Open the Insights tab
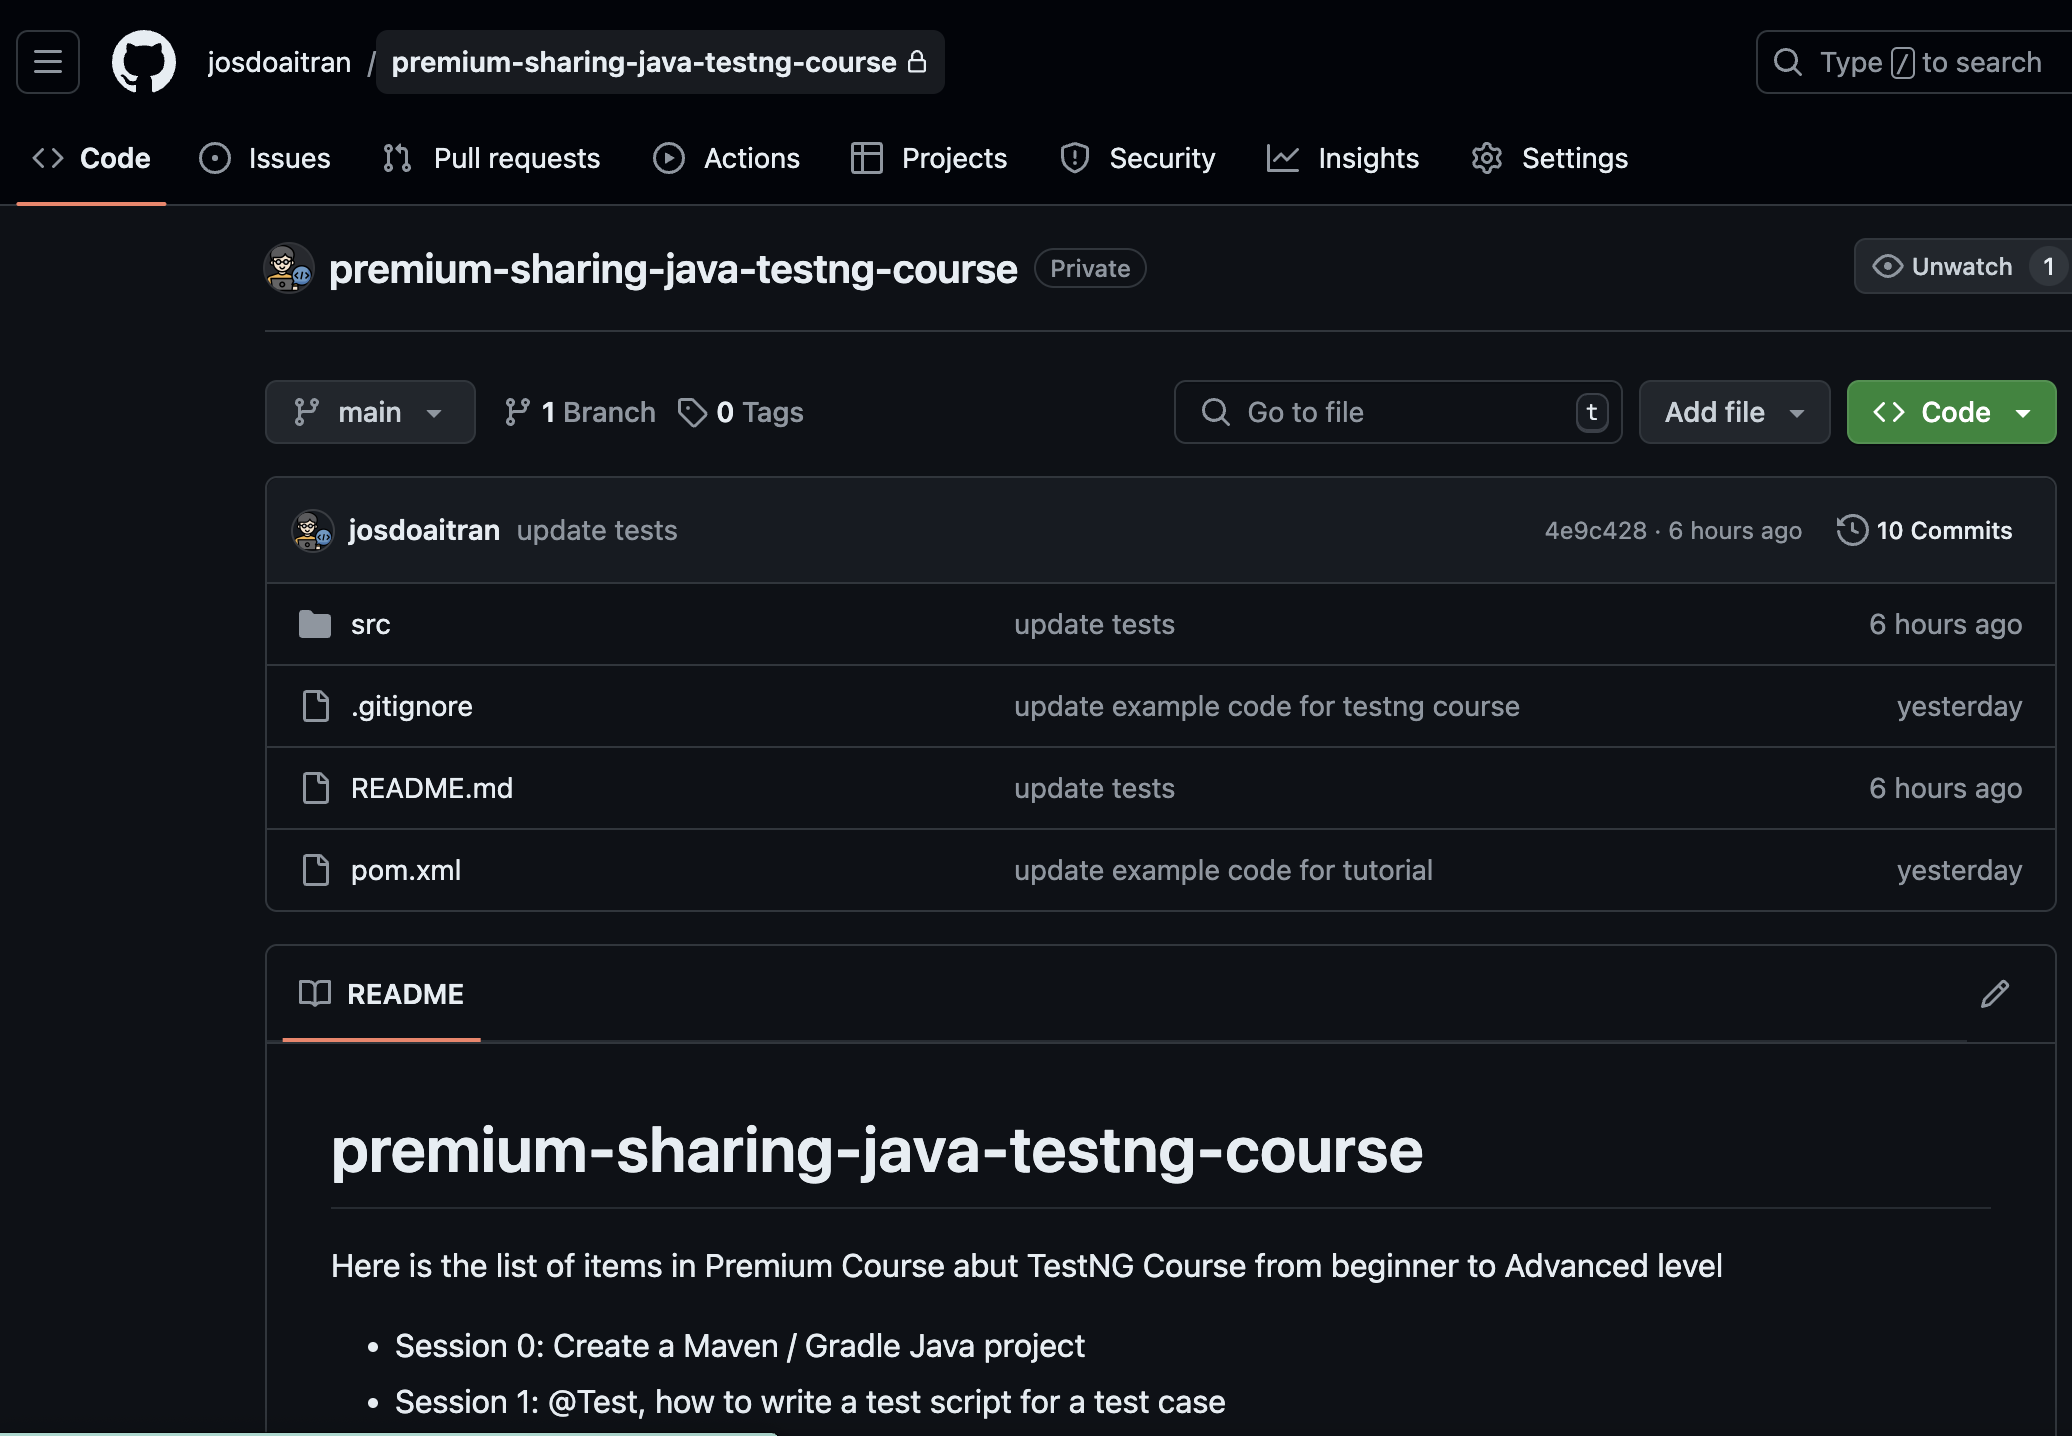 [x=1343, y=158]
